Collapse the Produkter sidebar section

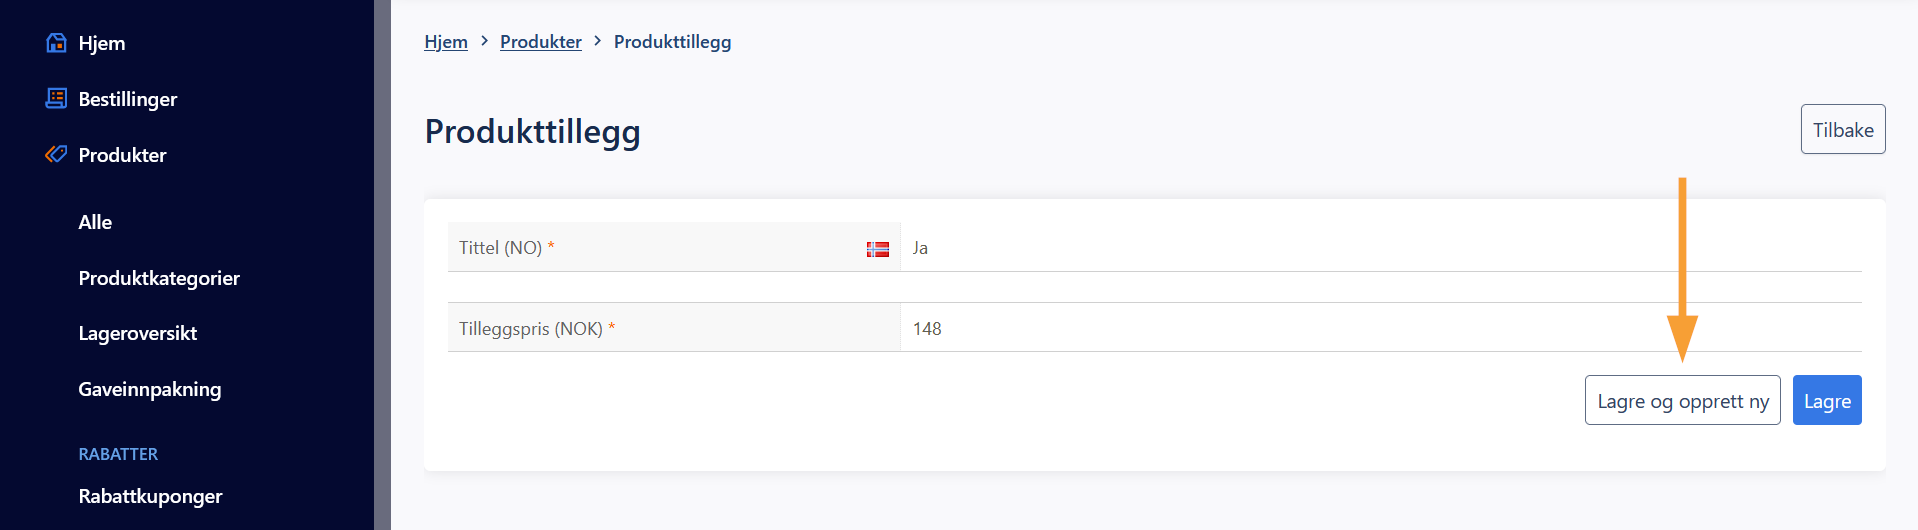(122, 155)
